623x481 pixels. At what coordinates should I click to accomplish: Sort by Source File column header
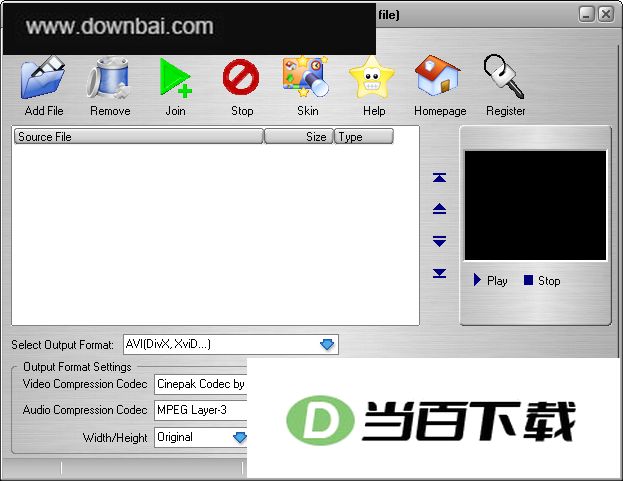139,137
